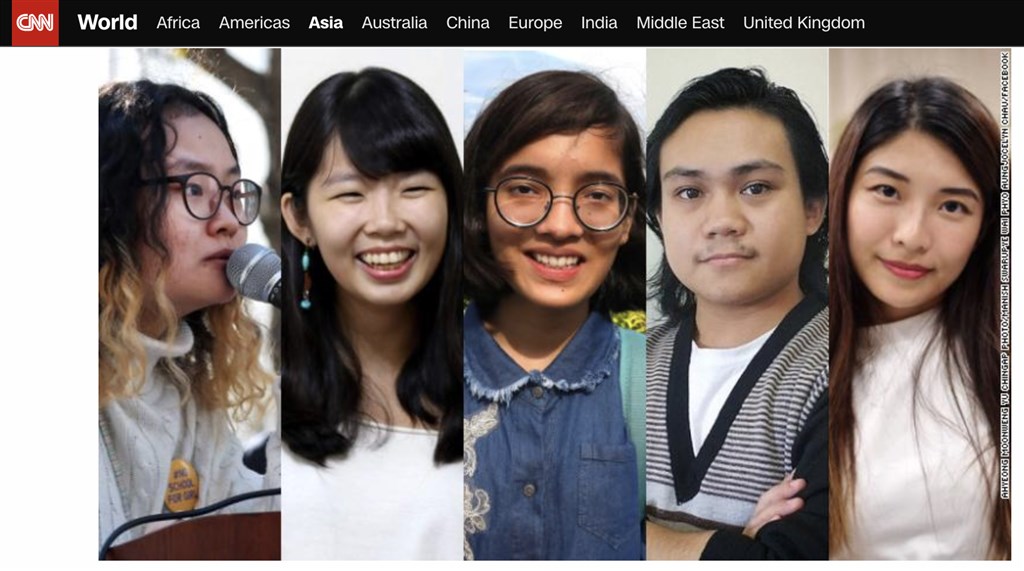The height and width of the screenshot is (571, 1024).
Task: Open the India section link
Action: [x=599, y=23]
